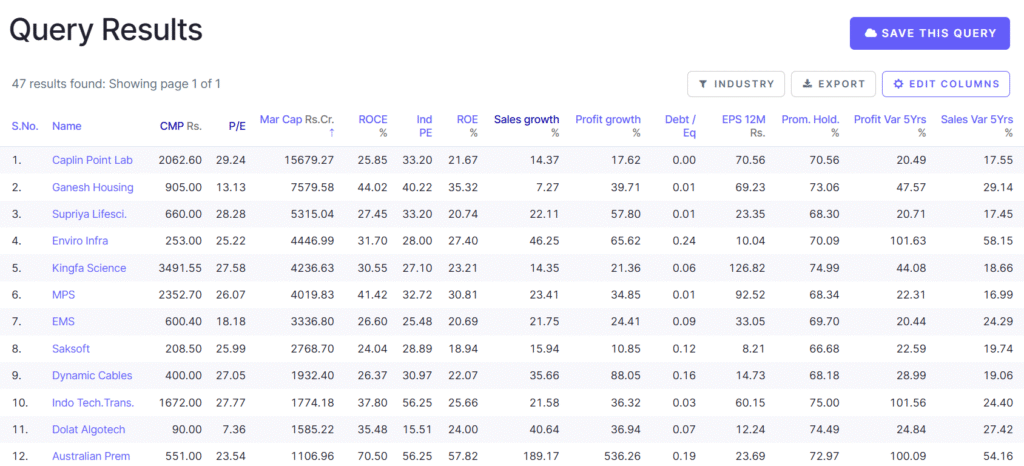1024x466 pixels.
Task: Select Ganesh Housing Prom. Hold. 73.06
Action: coord(824,187)
